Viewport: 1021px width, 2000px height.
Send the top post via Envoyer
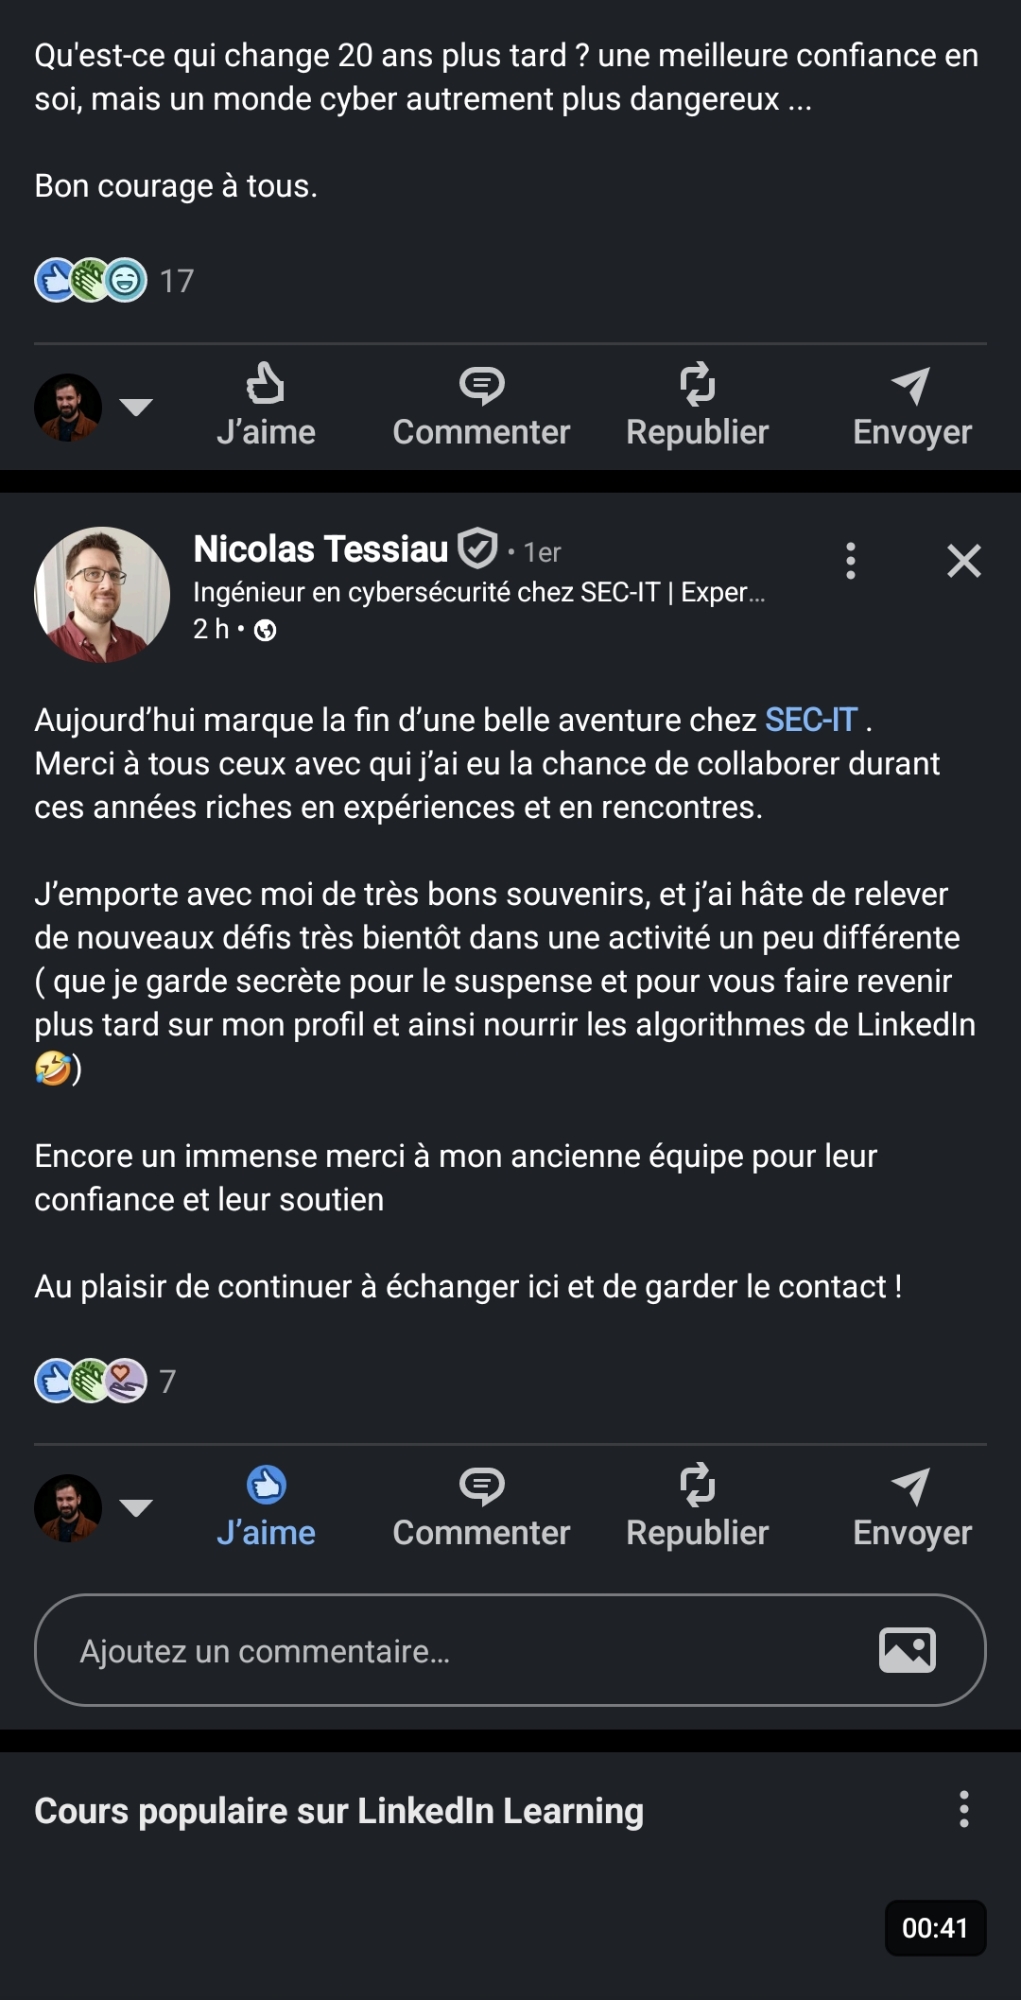(x=912, y=405)
